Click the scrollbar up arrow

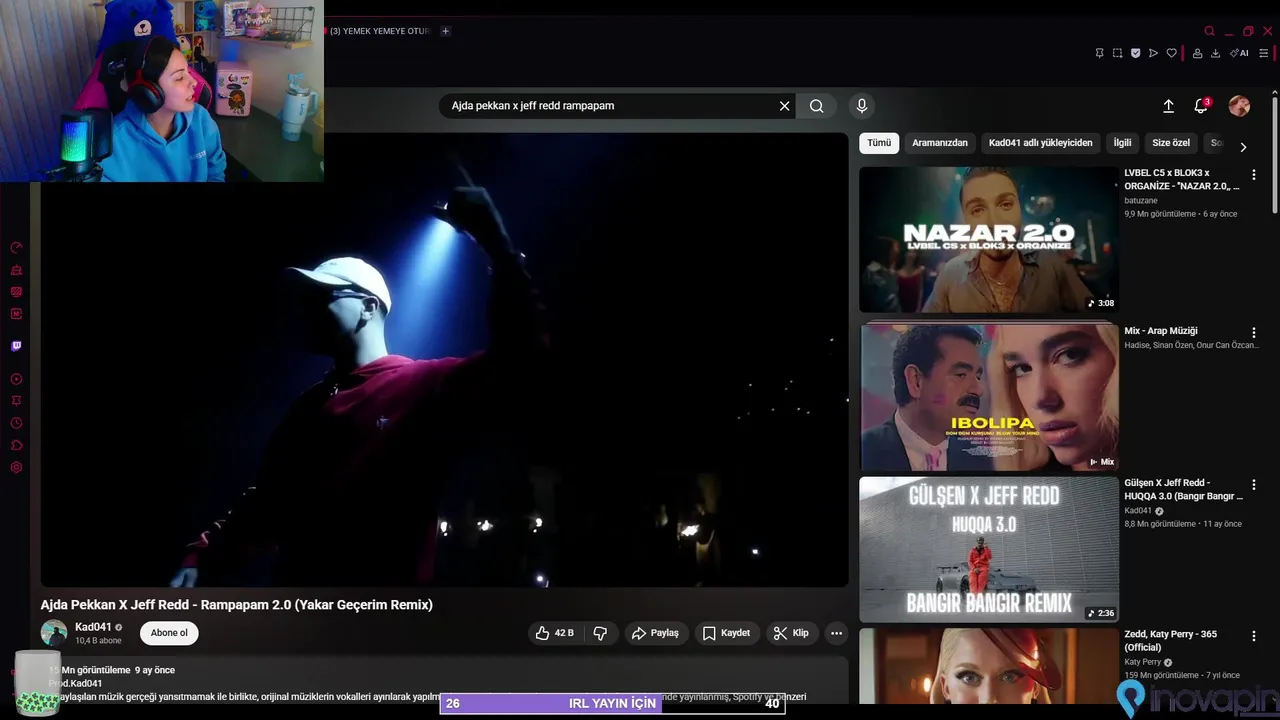click(1274, 91)
